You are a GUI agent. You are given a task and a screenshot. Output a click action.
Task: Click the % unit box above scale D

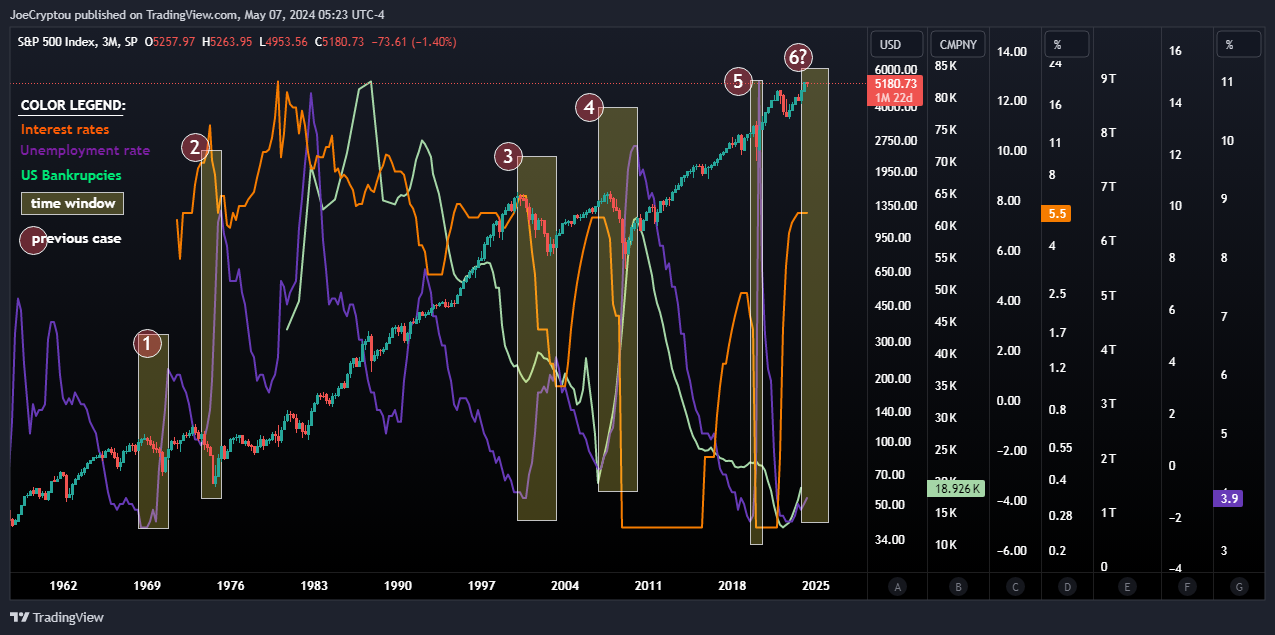pos(1067,44)
